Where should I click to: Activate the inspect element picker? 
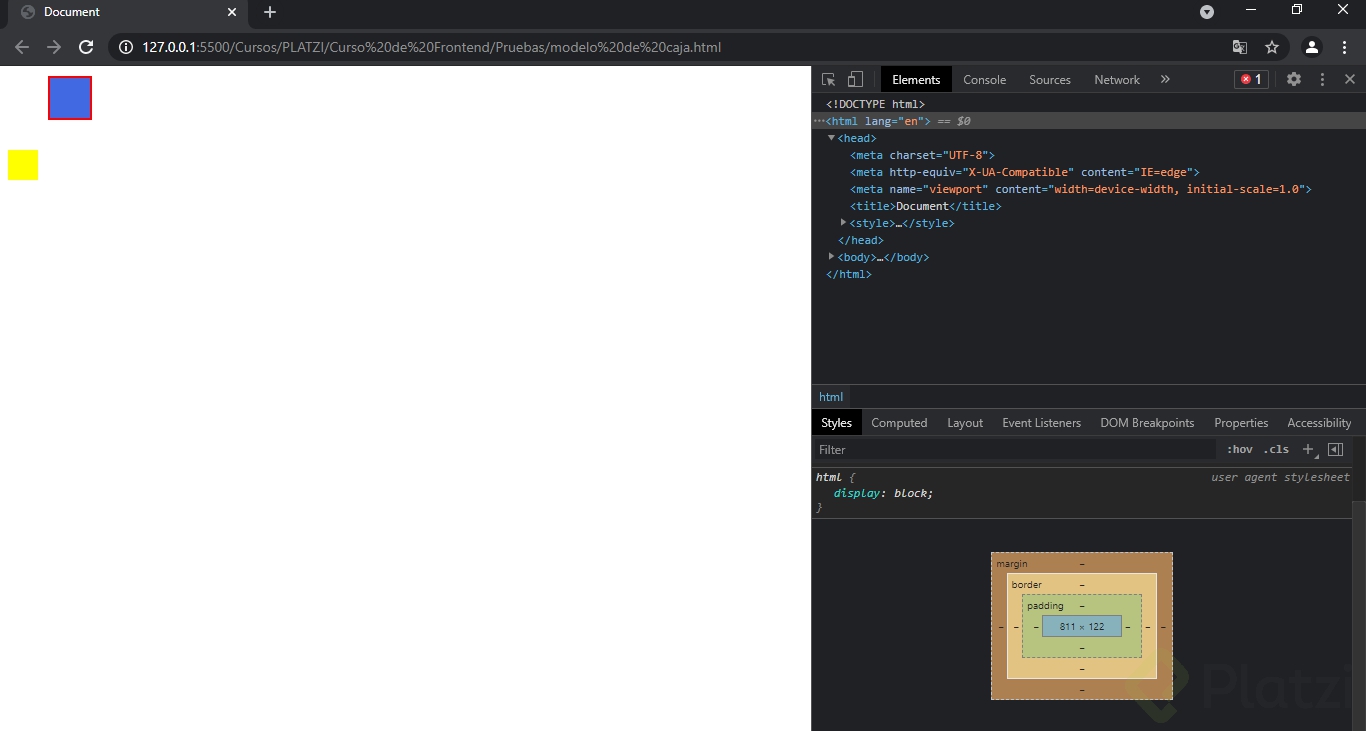(x=829, y=79)
